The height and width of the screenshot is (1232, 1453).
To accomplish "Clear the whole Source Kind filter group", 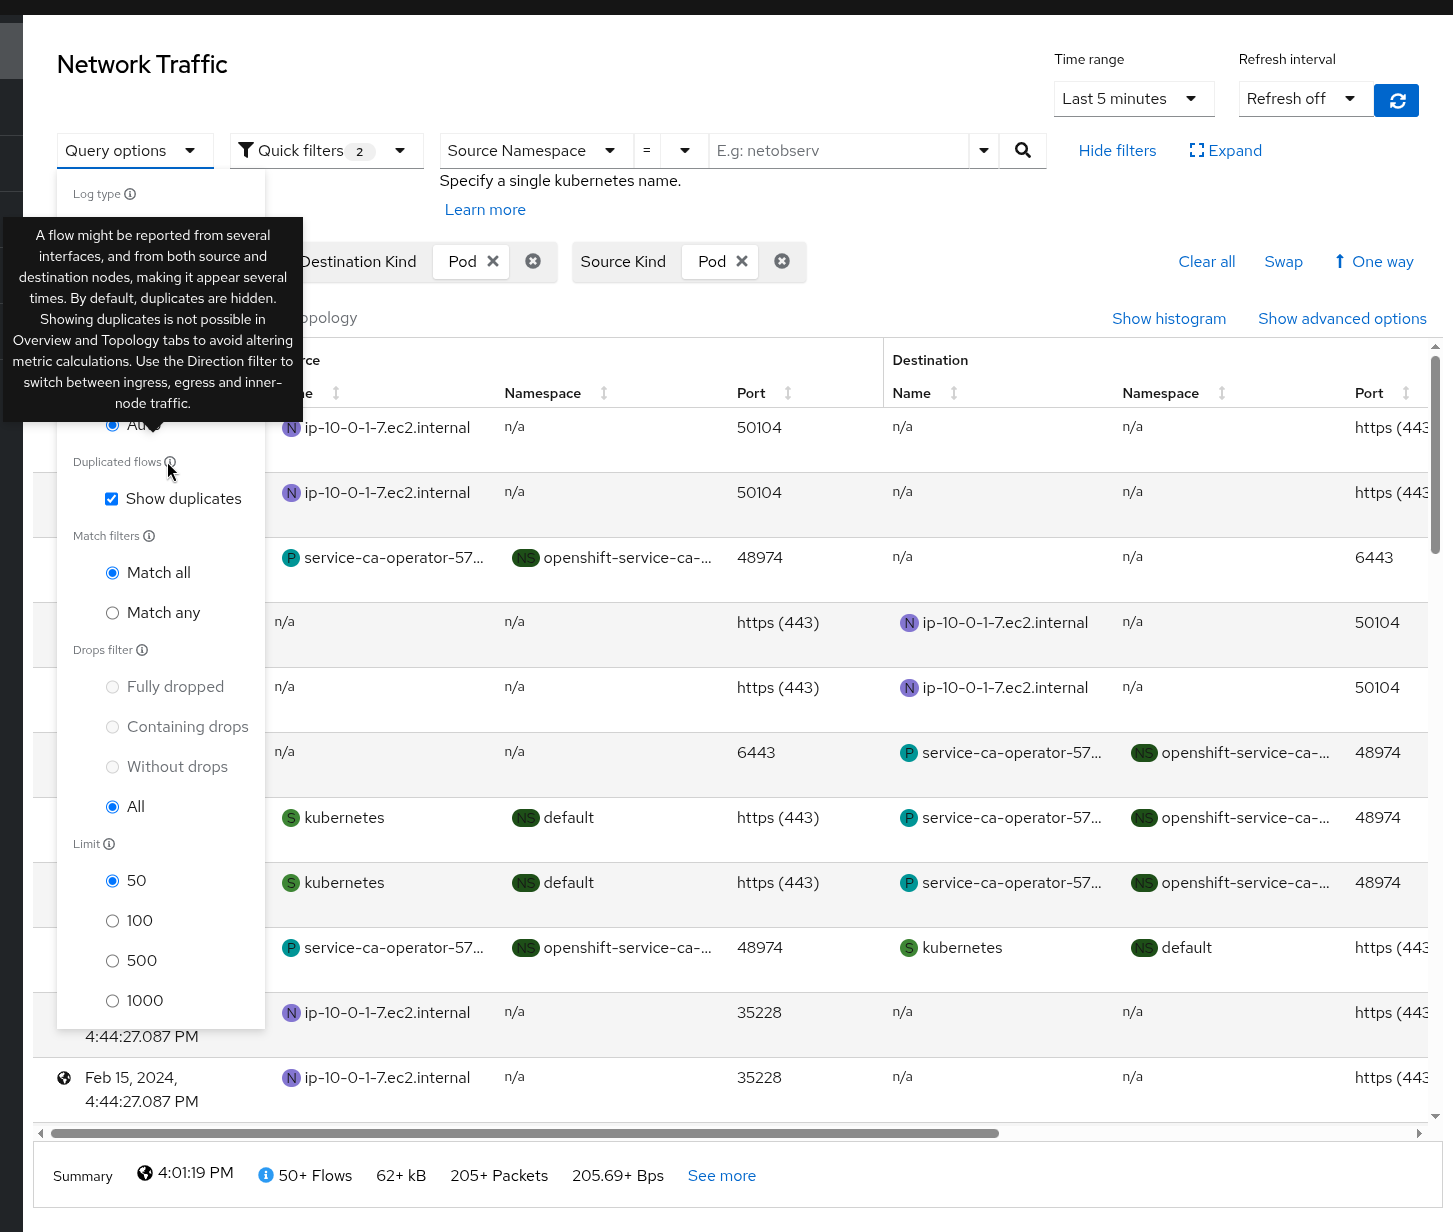I will tap(782, 261).
